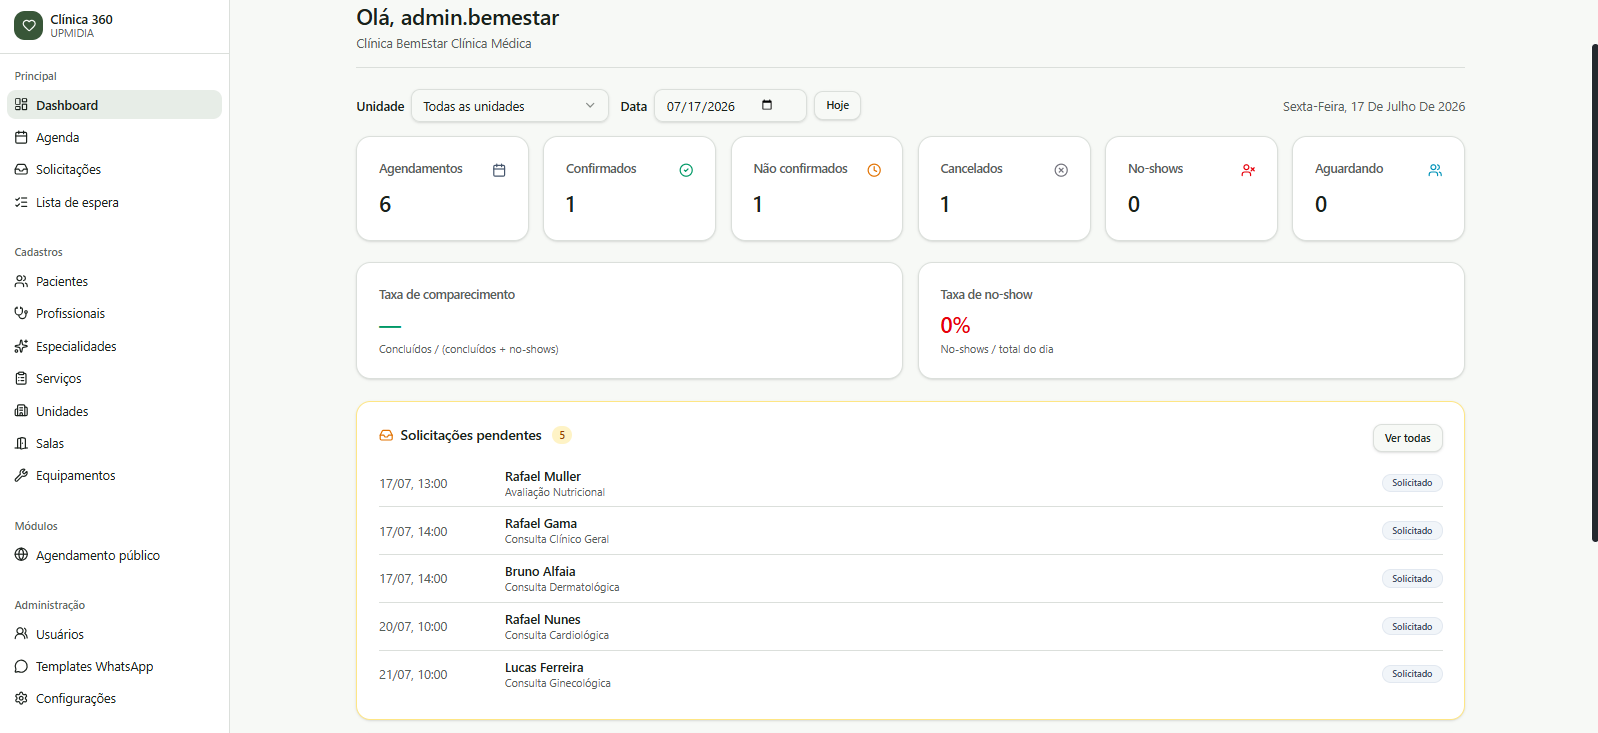The height and width of the screenshot is (733, 1598).
Task: Click the green check icon on Confirmados card
Action: pos(686,170)
